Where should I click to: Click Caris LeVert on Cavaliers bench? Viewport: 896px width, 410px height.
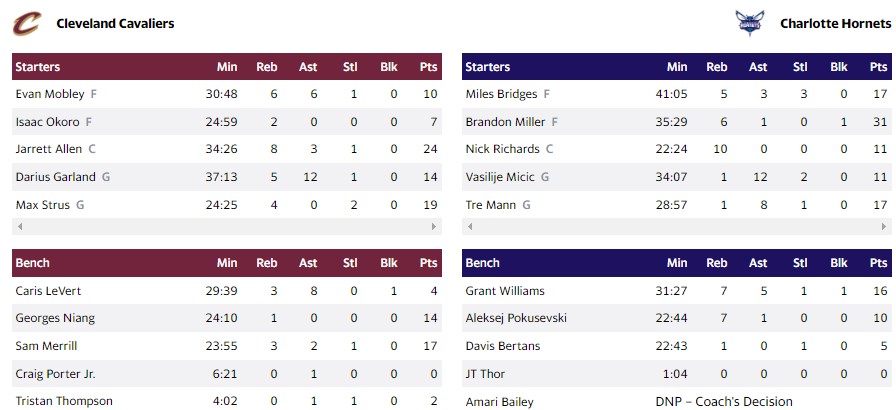coord(49,291)
